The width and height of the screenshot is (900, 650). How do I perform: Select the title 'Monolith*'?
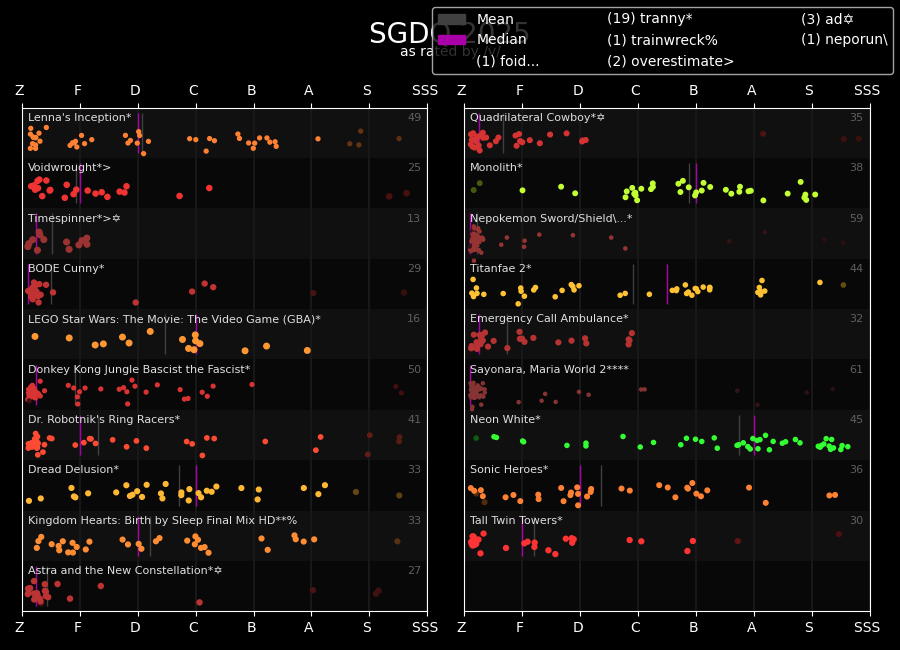point(496,167)
